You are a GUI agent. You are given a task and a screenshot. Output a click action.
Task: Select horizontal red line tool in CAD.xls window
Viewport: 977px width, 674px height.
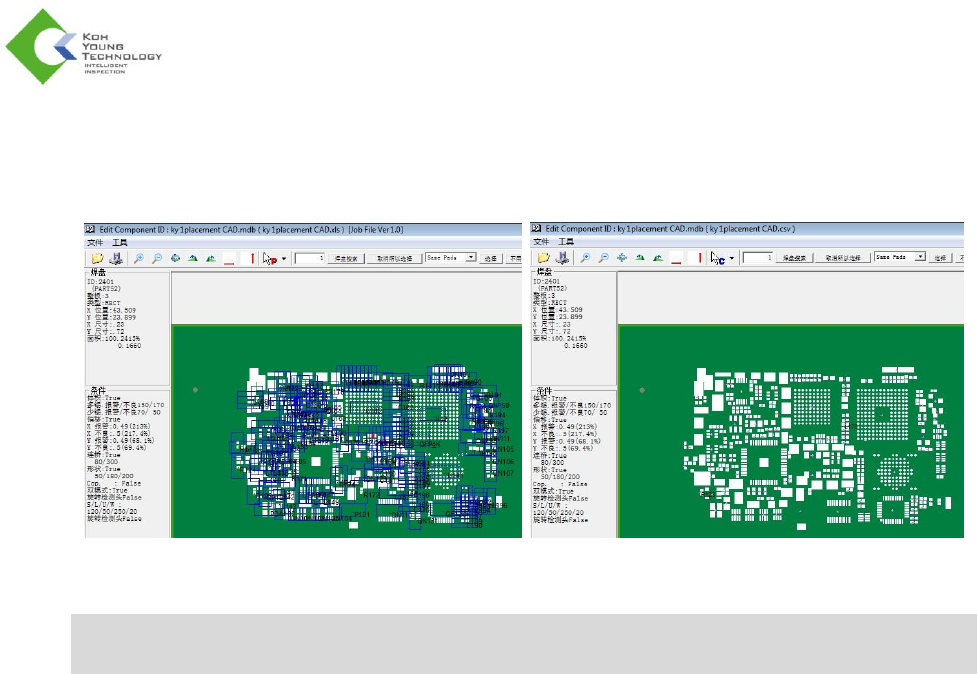pos(229,258)
